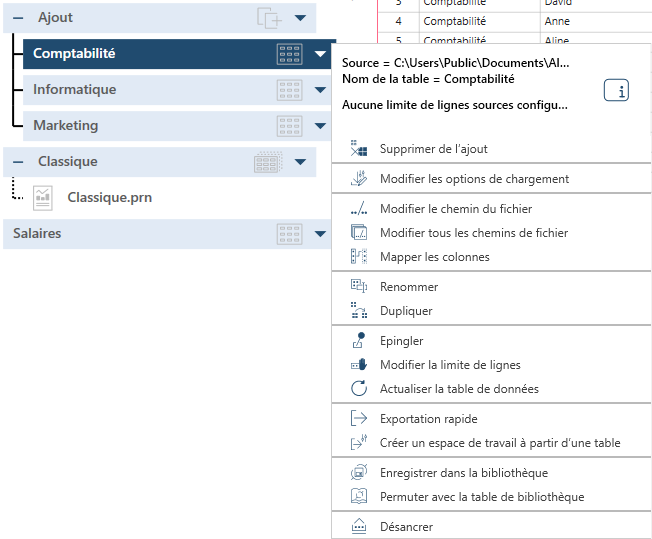Image resolution: width=652 pixels, height=539 pixels.
Task: Click the table grid icon on Salaires row
Action: click(289, 234)
